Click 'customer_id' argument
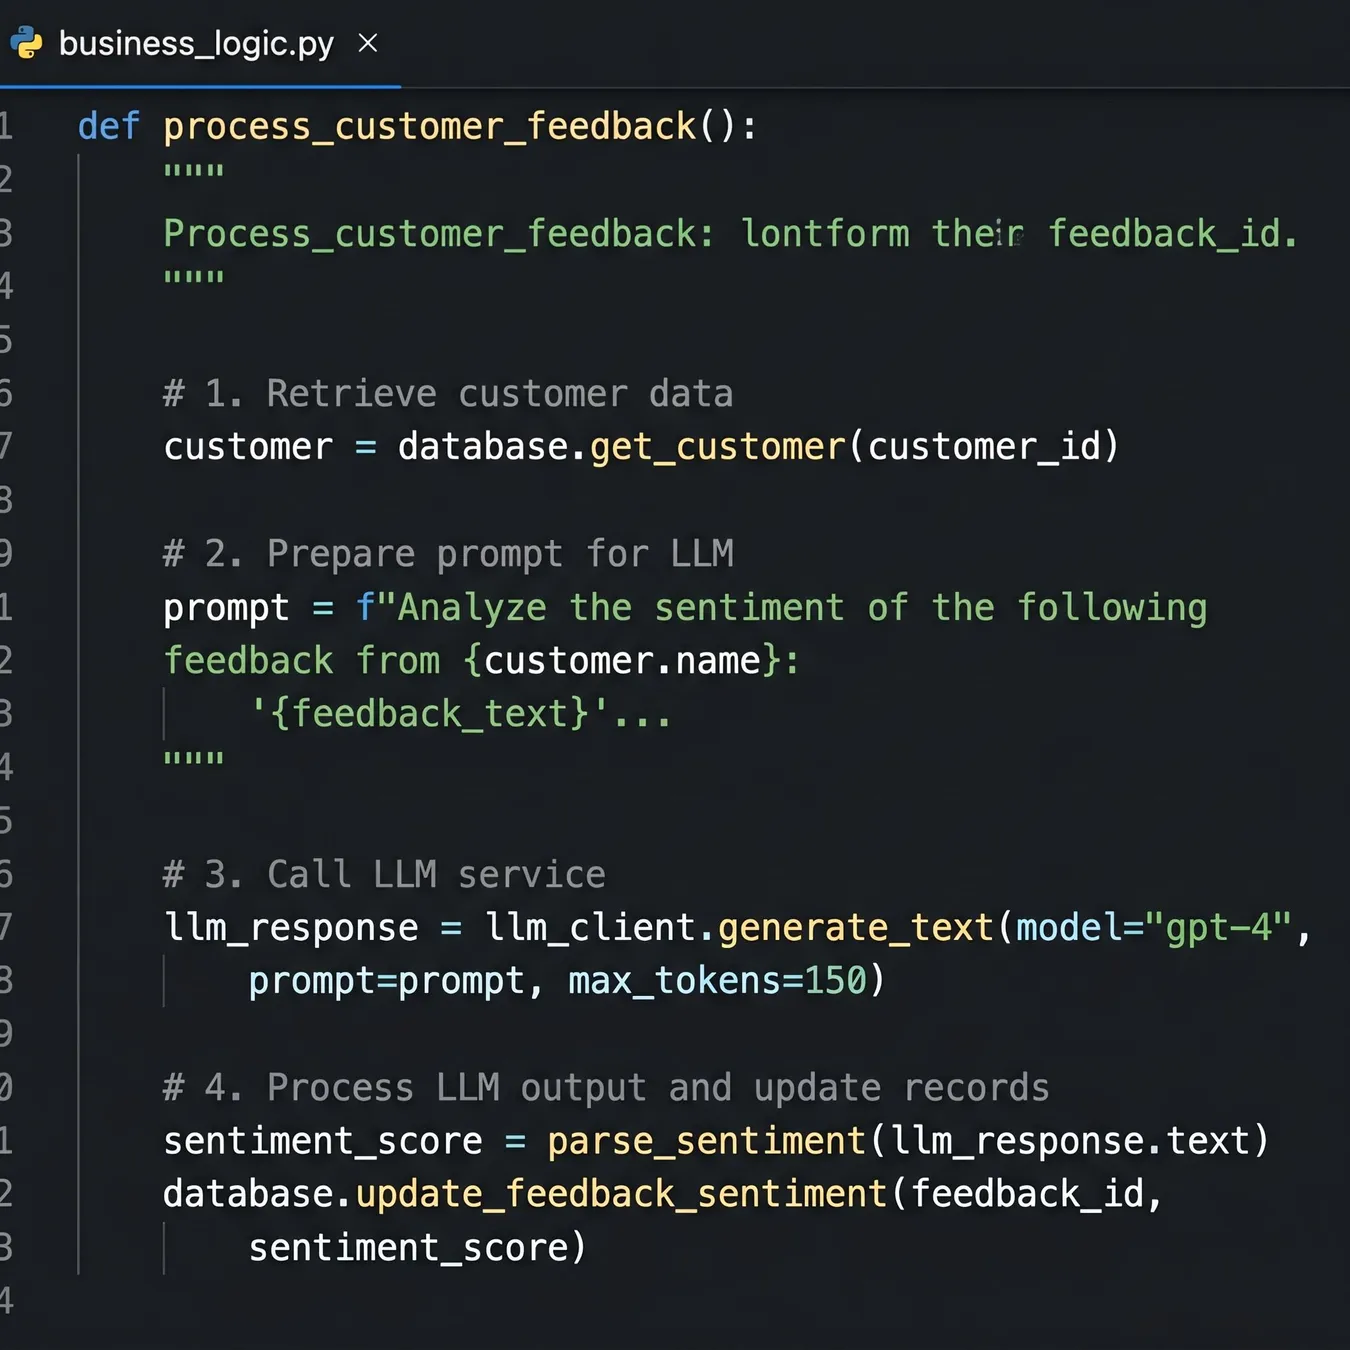Viewport: 1350px width, 1350px height. coord(984,447)
